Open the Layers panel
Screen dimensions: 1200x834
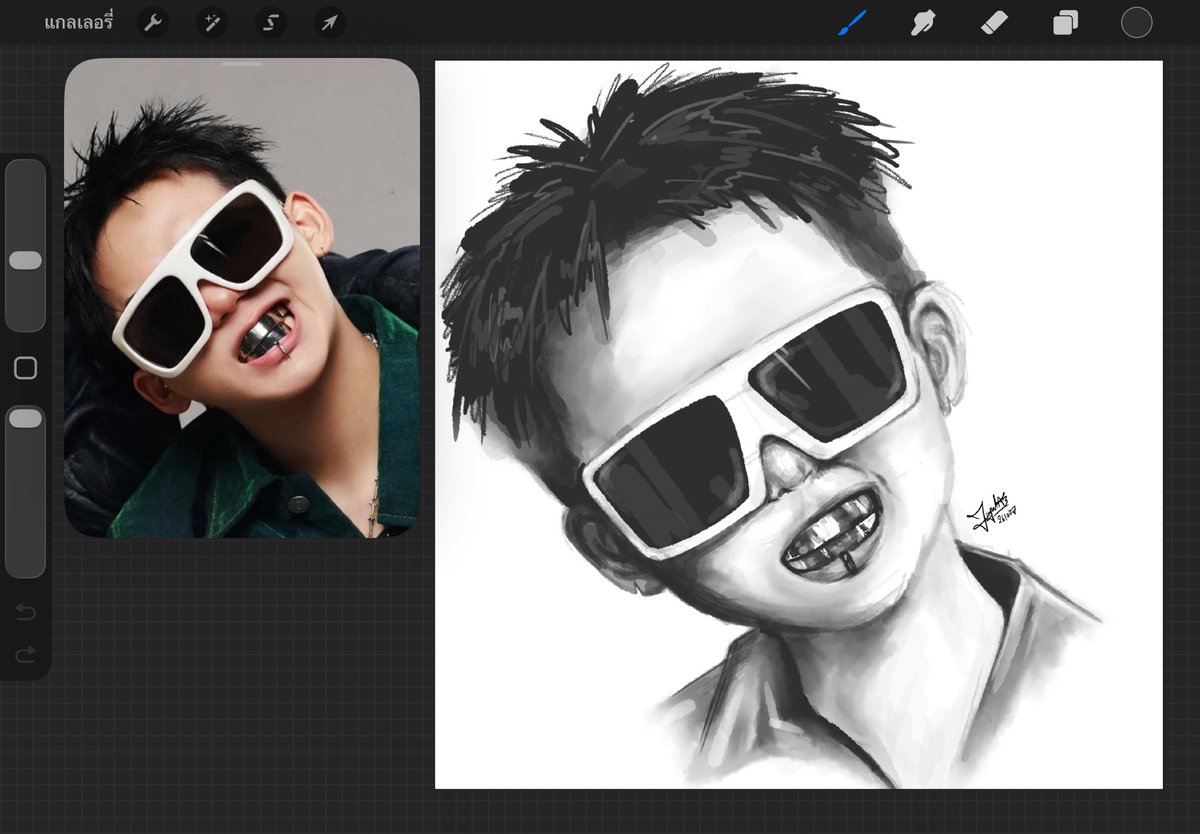coord(1065,22)
